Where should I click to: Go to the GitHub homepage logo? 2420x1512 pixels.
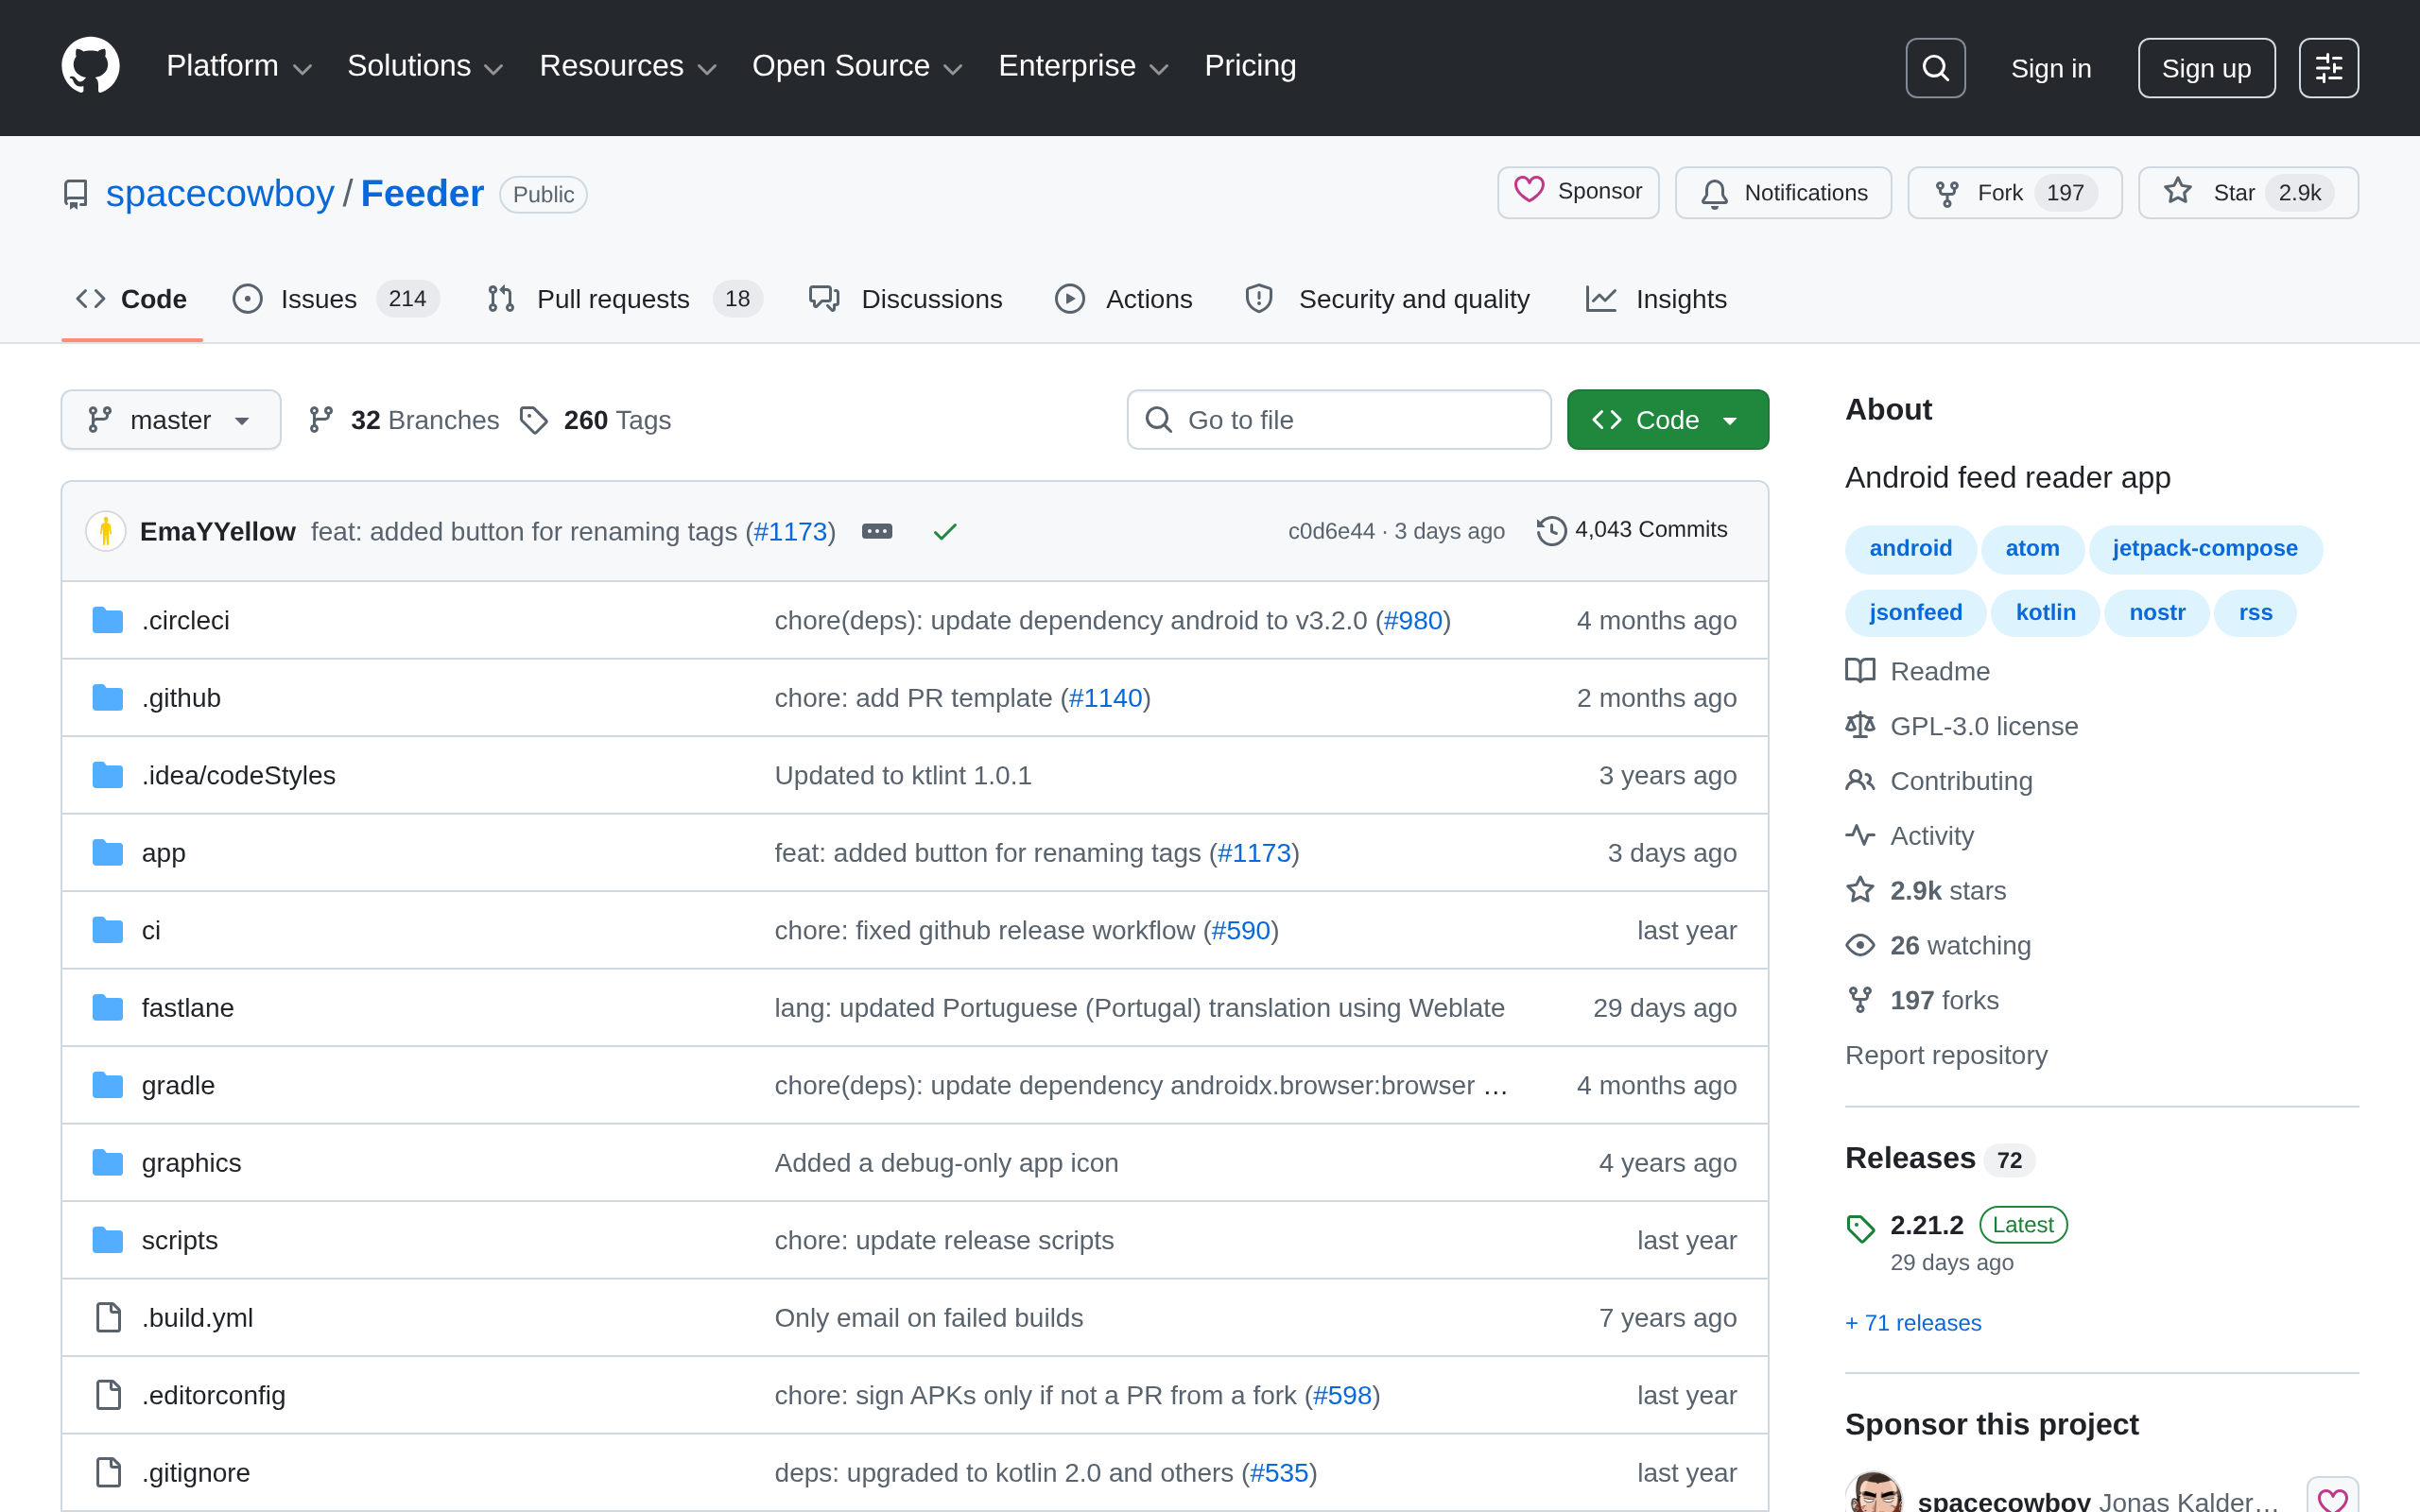click(90, 66)
